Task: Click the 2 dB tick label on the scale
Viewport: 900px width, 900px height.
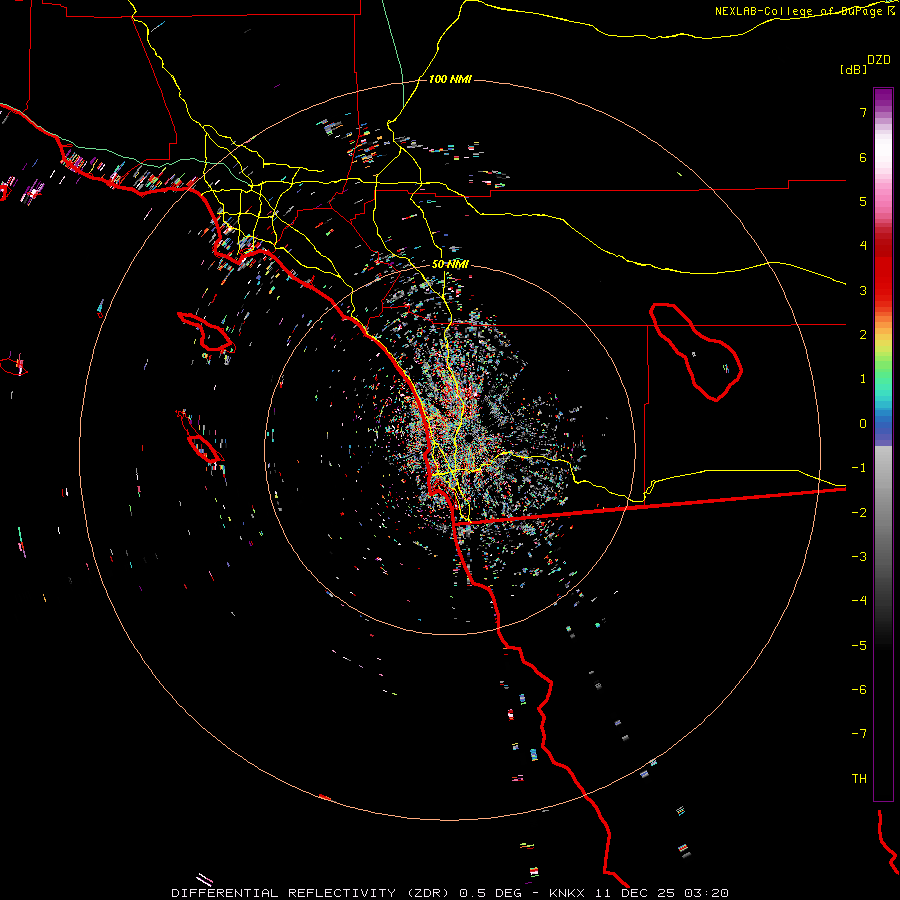Action: point(863,335)
